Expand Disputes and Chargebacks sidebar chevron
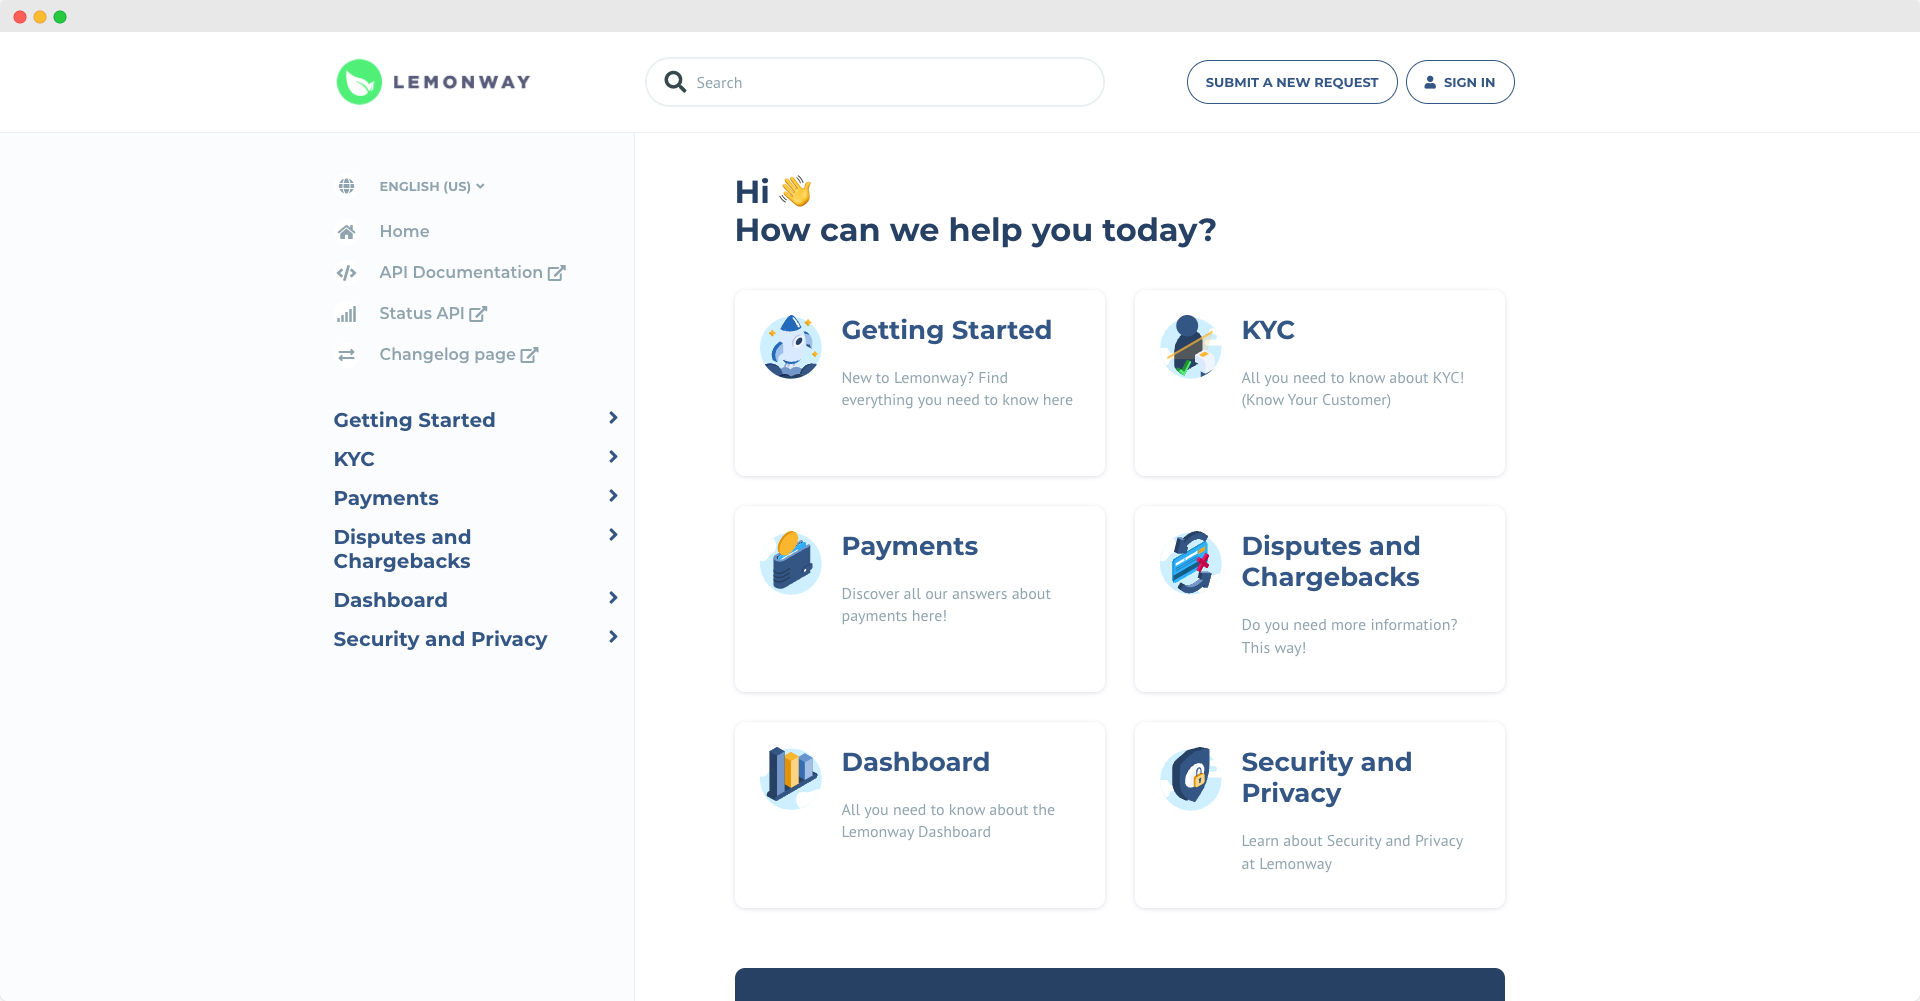Screen dimensions: 1920x1001 click(x=613, y=535)
